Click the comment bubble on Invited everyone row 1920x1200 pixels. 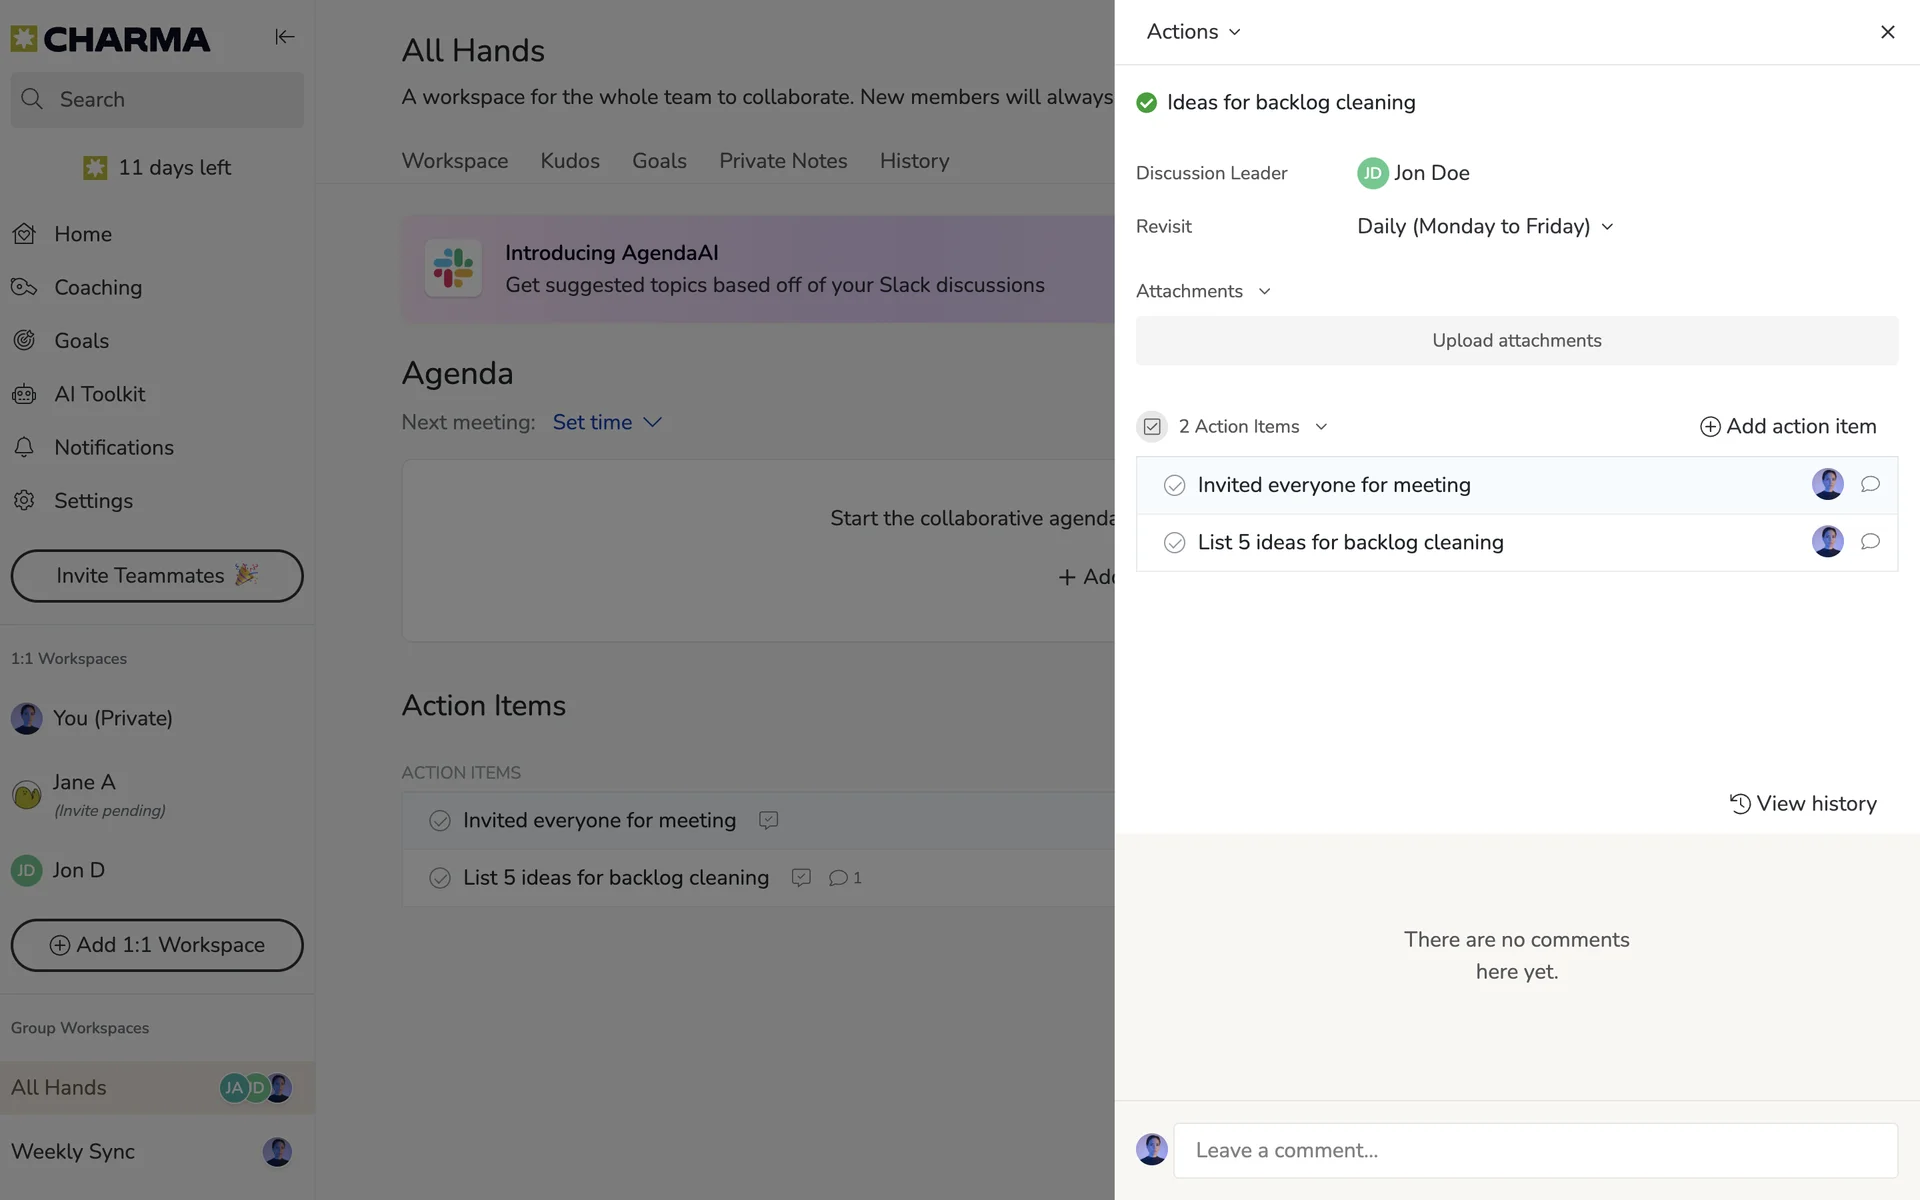pos(1870,485)
